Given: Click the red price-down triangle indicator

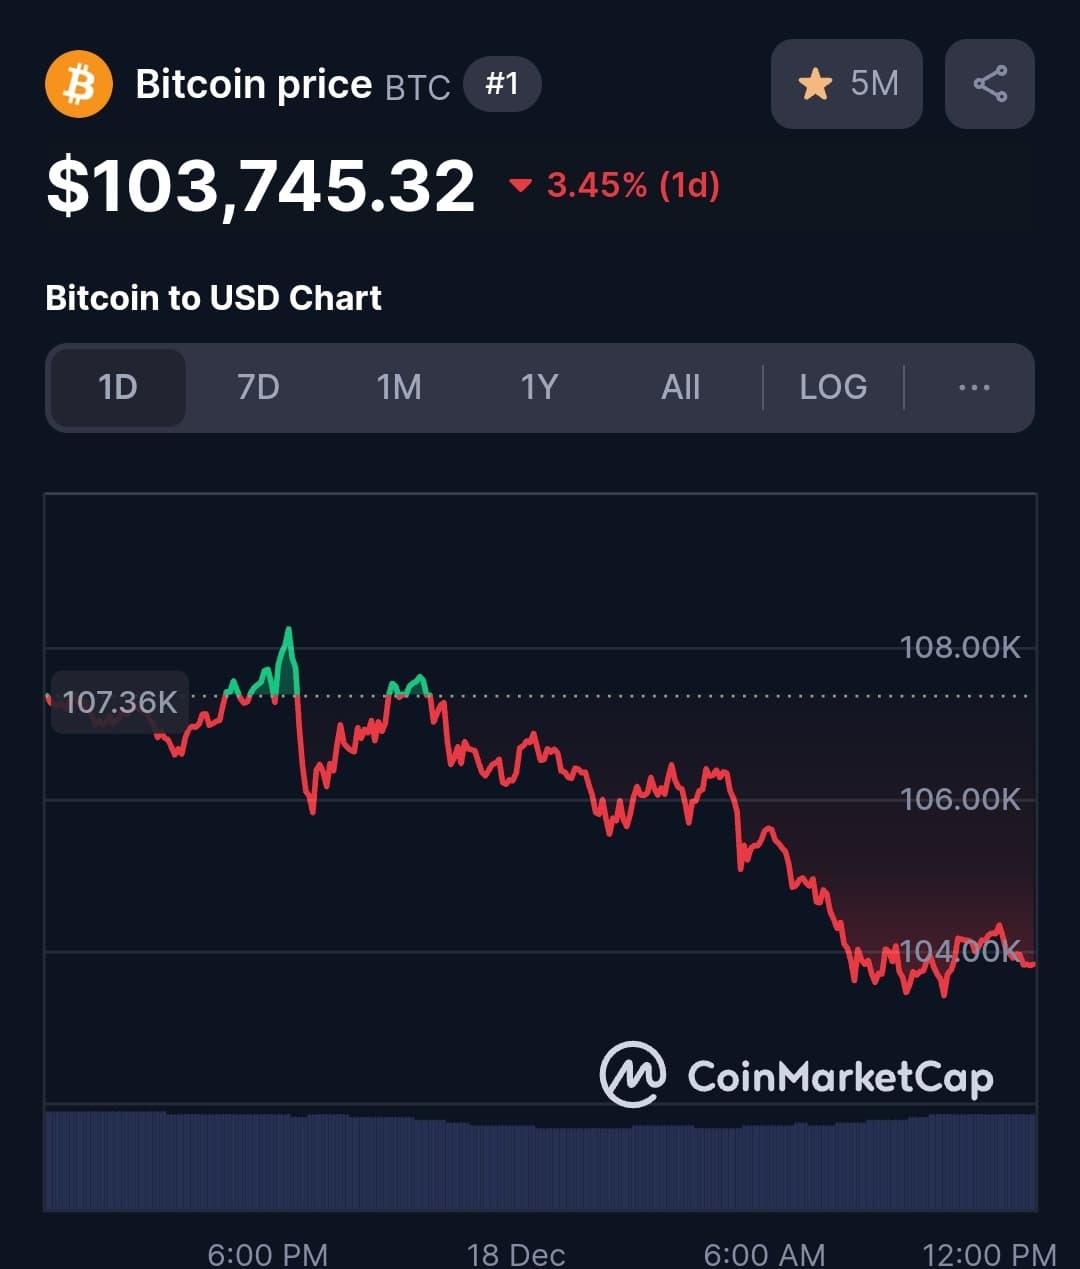Looking at the screenshot, I should click(520, 185).
